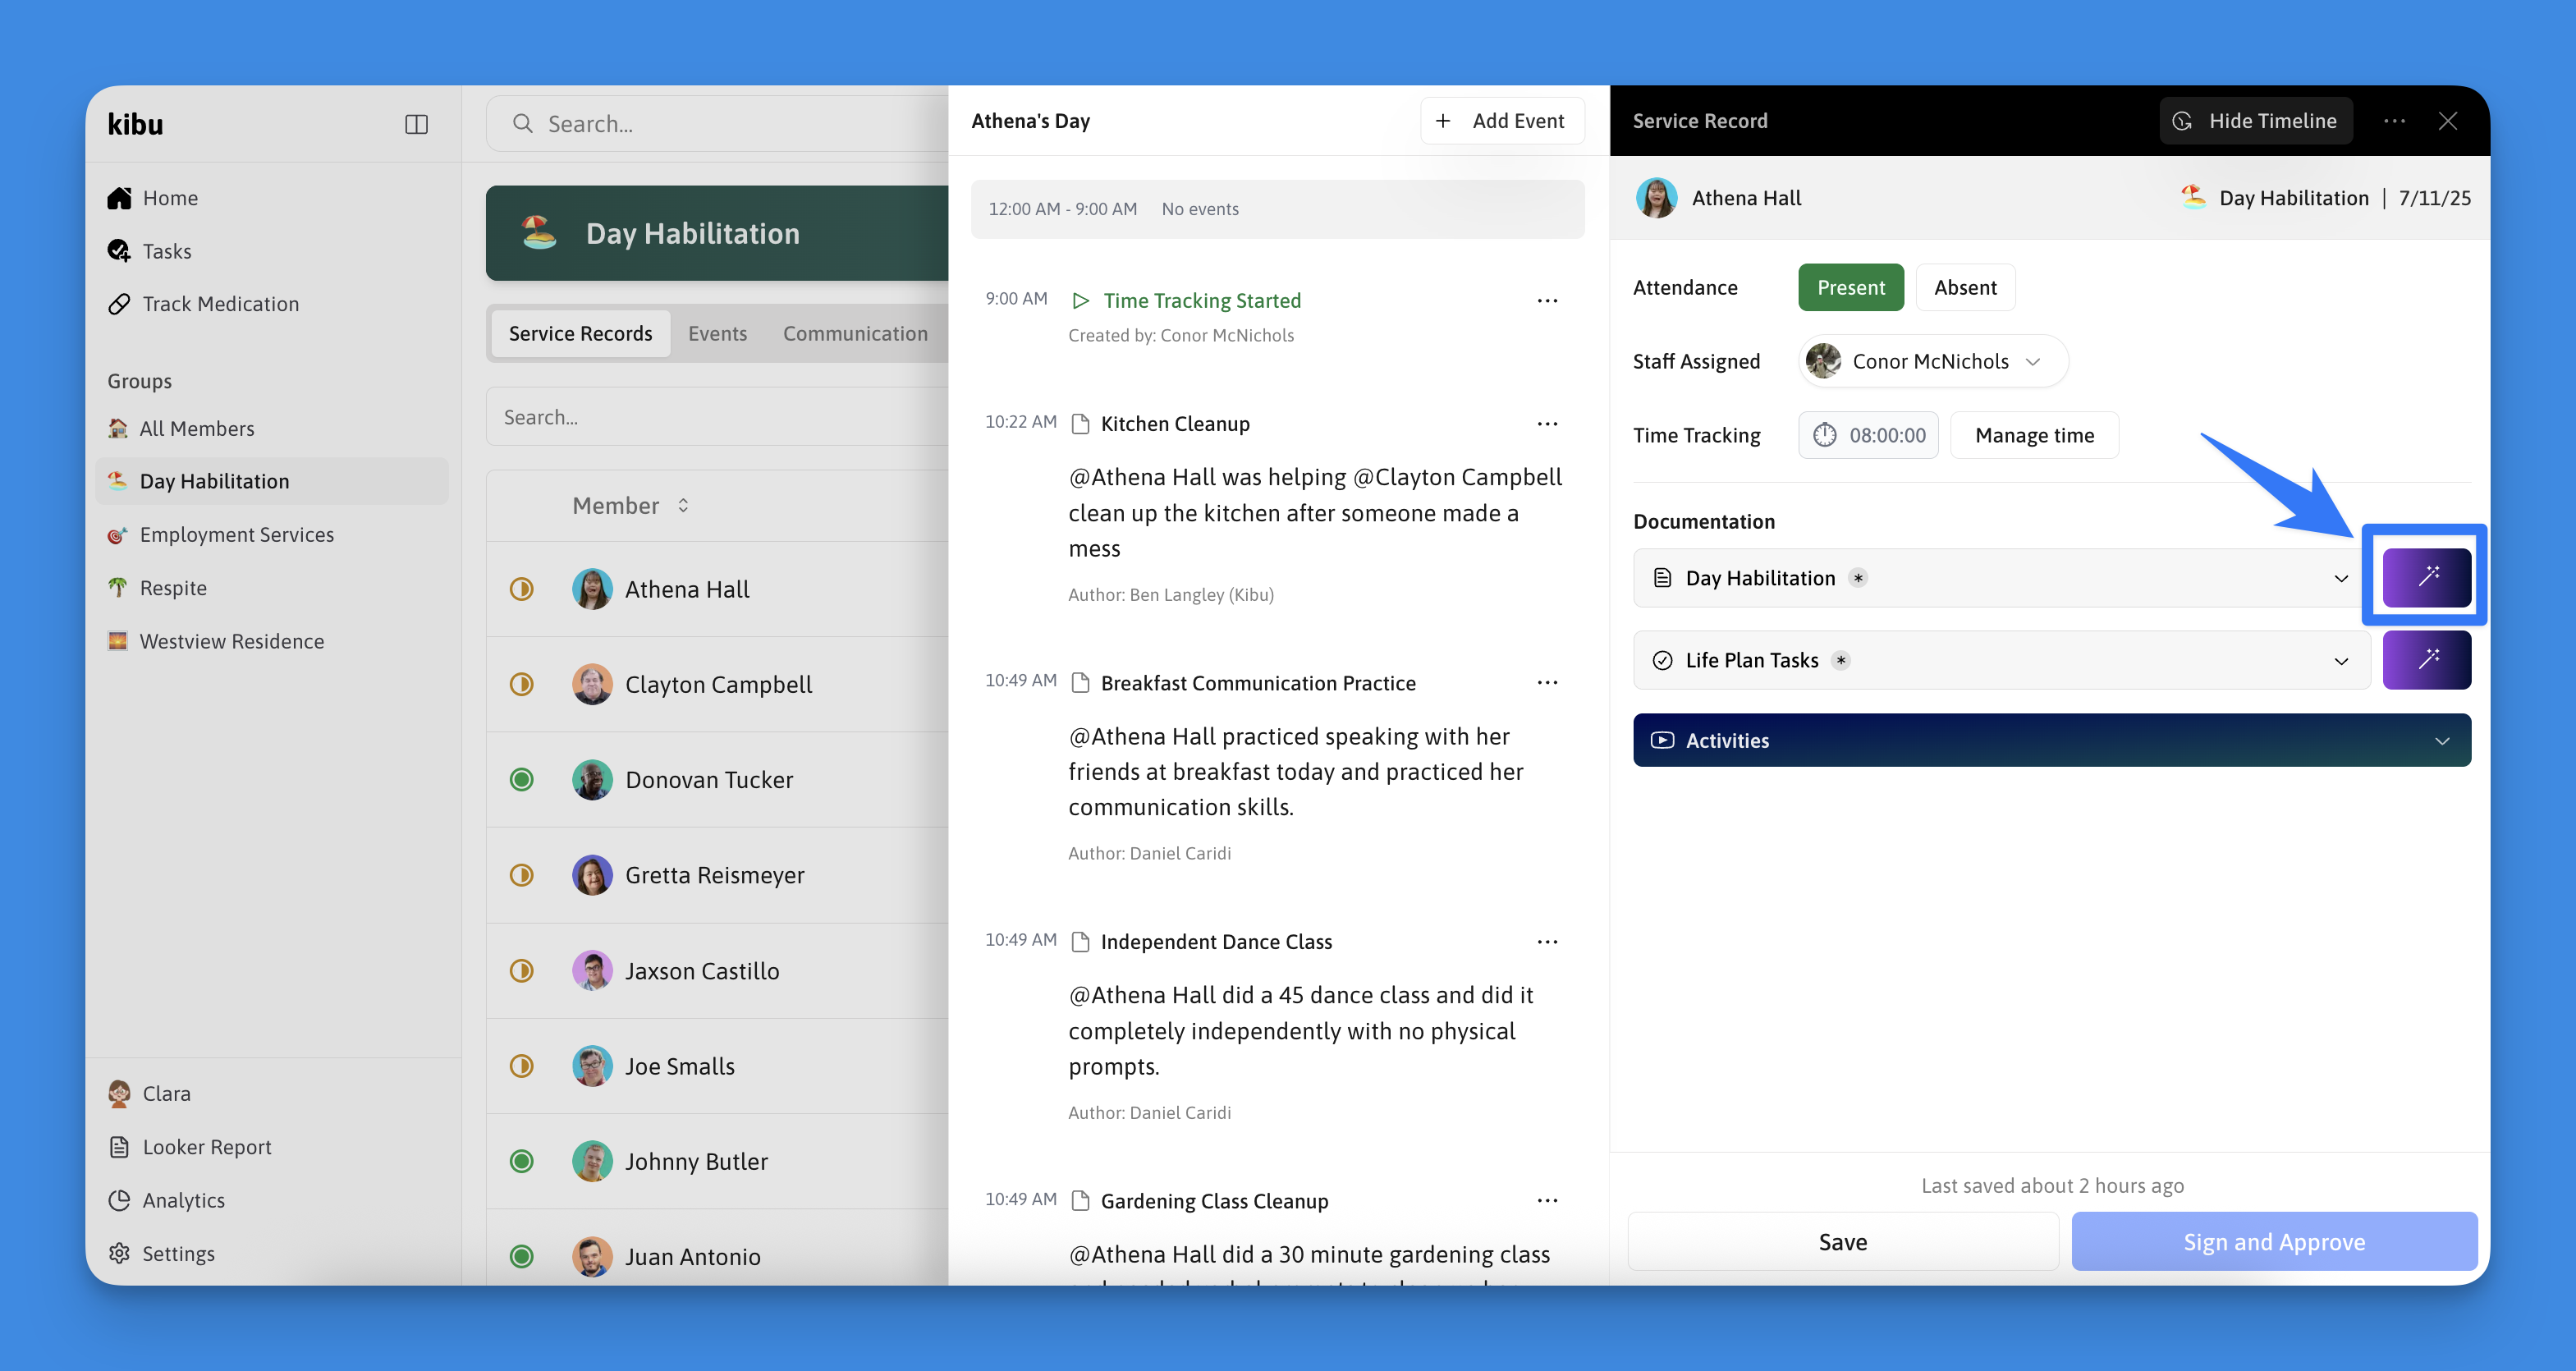The height and width of the screenshot is (1371, 2576).
Task: Open the Service Record three-dots menu
Action: (x=2394, y=121)
